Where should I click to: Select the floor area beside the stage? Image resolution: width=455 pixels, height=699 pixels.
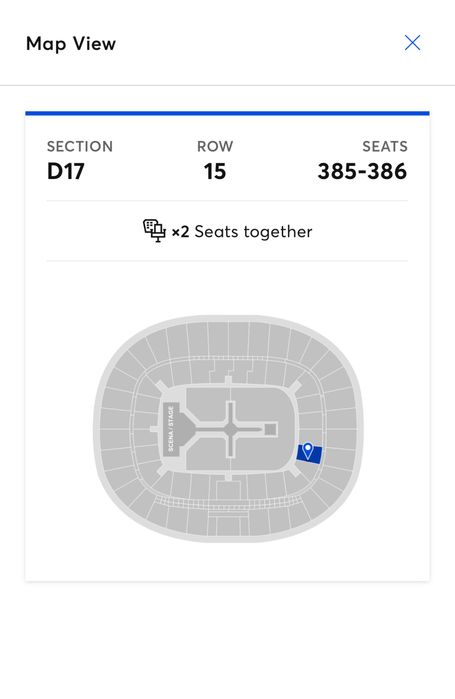click(207, 401)
